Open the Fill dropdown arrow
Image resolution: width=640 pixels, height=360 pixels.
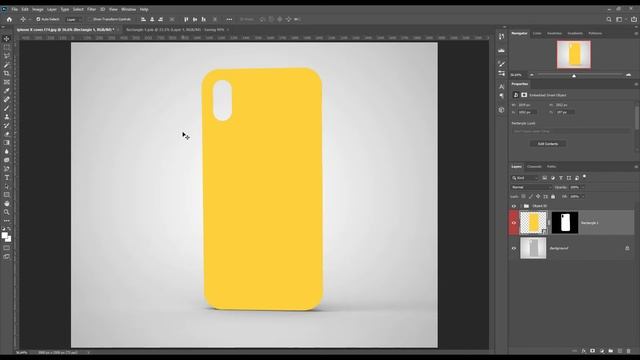pos(583,196)
